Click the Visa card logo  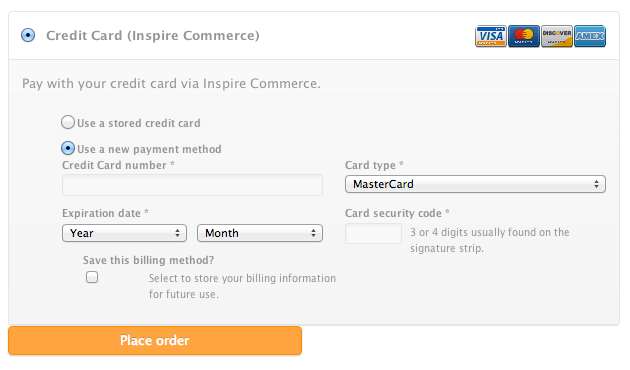tap(491, 36)
